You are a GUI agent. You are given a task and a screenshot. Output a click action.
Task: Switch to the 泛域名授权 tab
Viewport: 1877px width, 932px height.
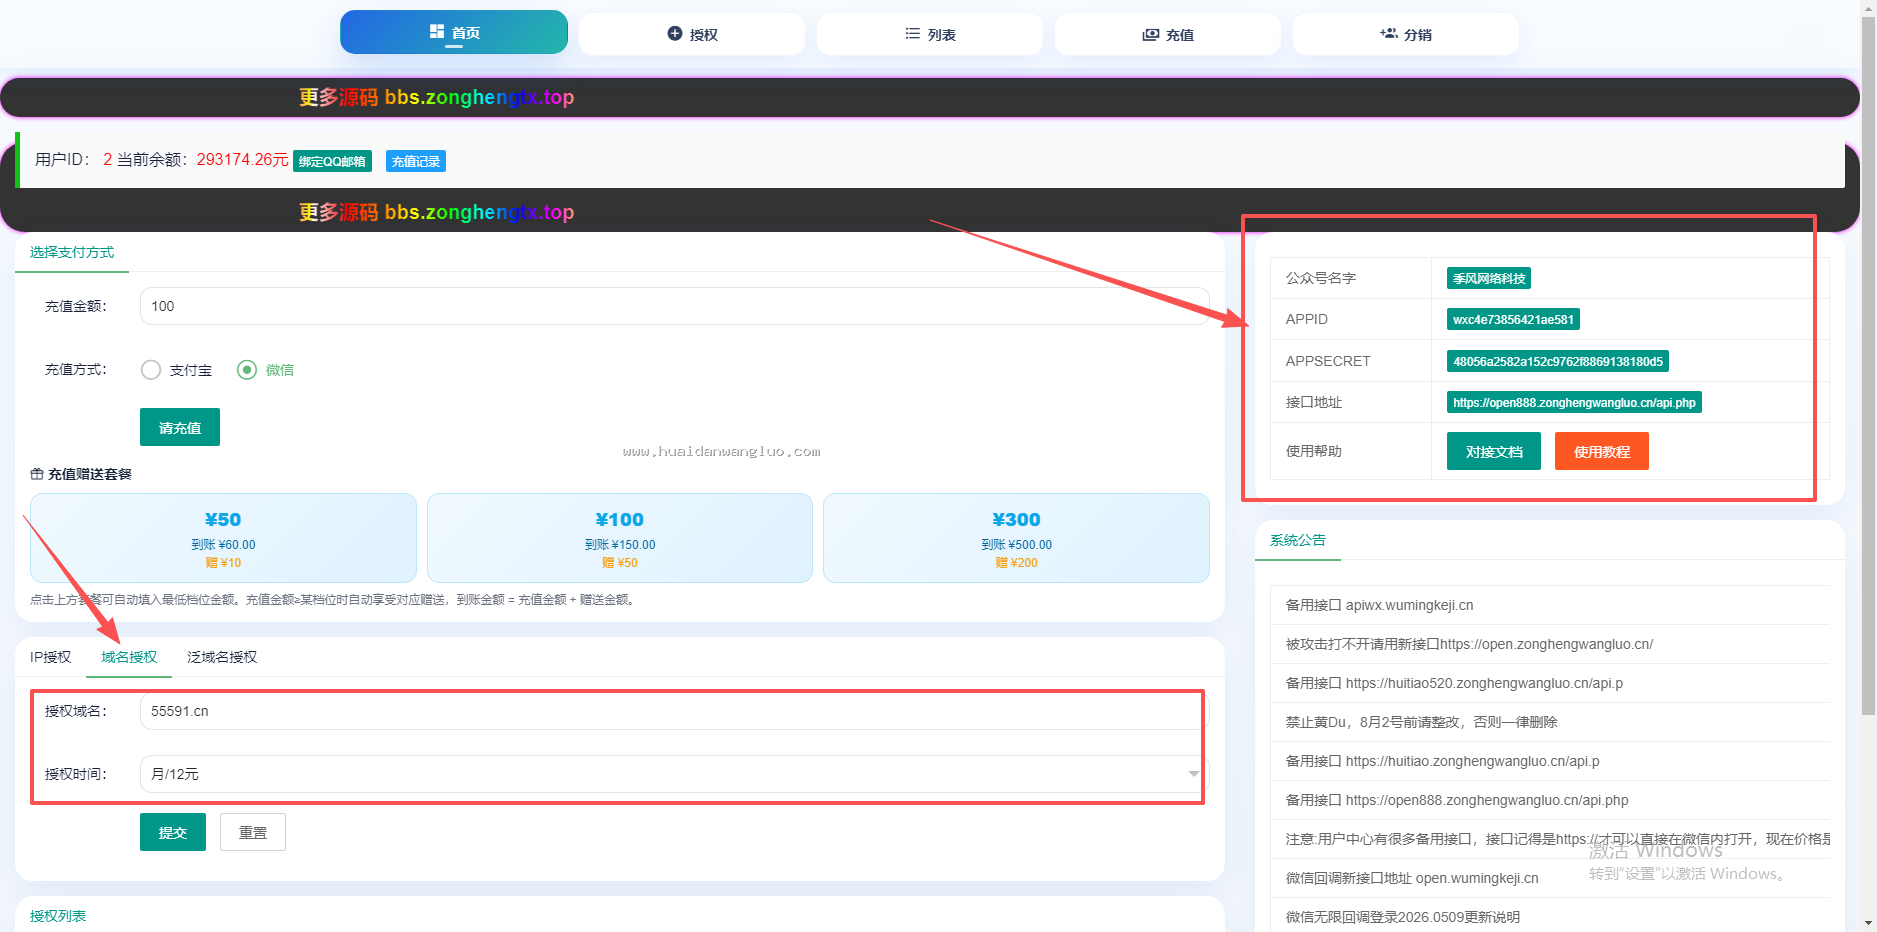[222, 657]
